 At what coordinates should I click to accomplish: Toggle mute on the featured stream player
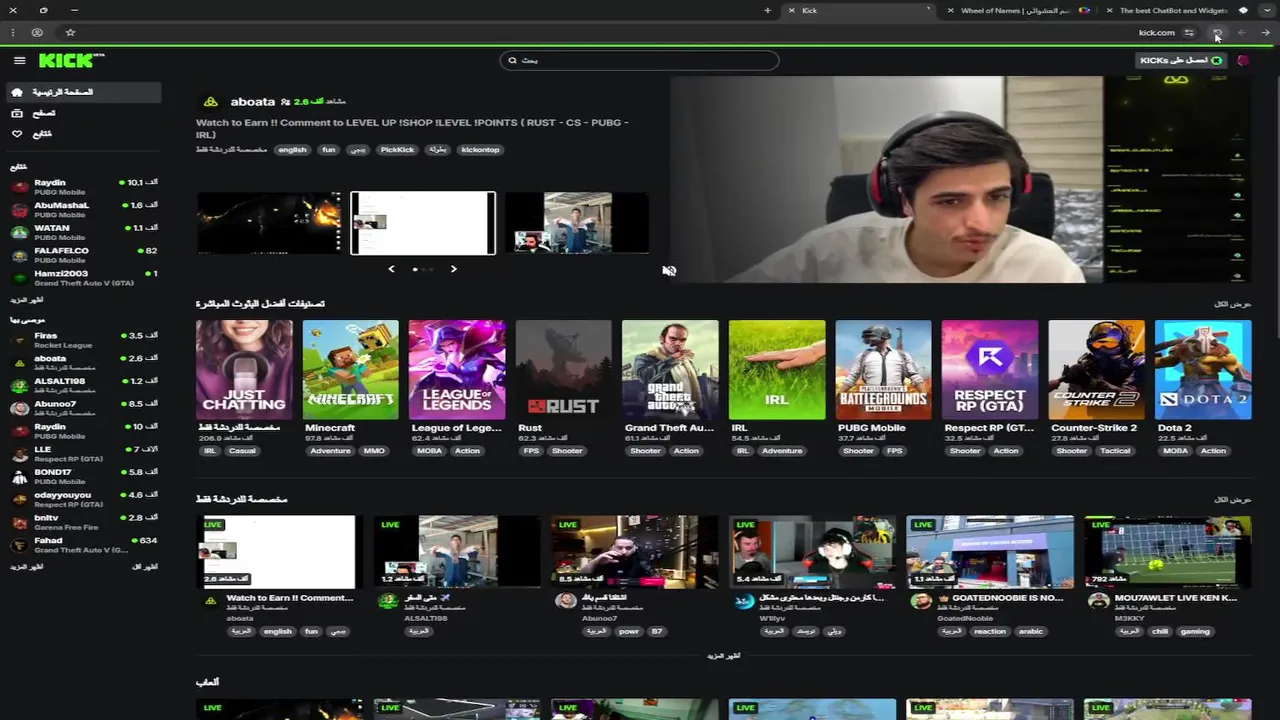click(x=669, y=270)
